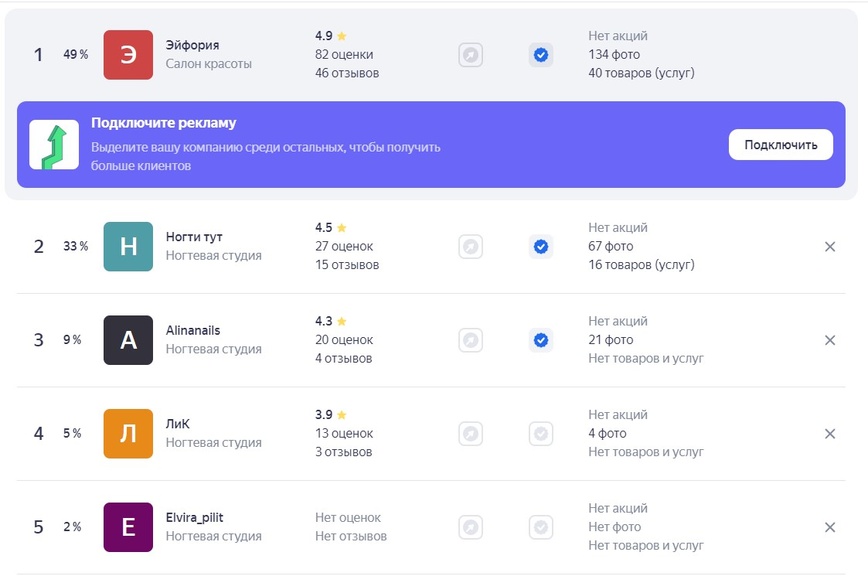Click the blue verified badge for Ногти тут

click(x=541, y=246)
